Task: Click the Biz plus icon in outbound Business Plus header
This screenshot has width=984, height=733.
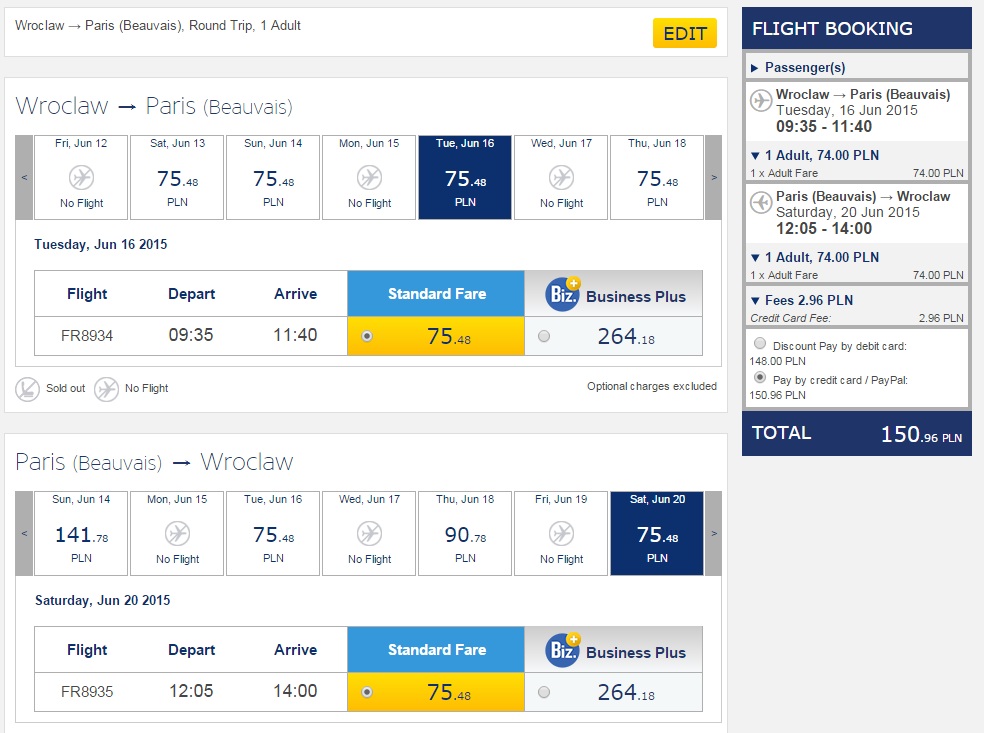Action: [563, 294]
